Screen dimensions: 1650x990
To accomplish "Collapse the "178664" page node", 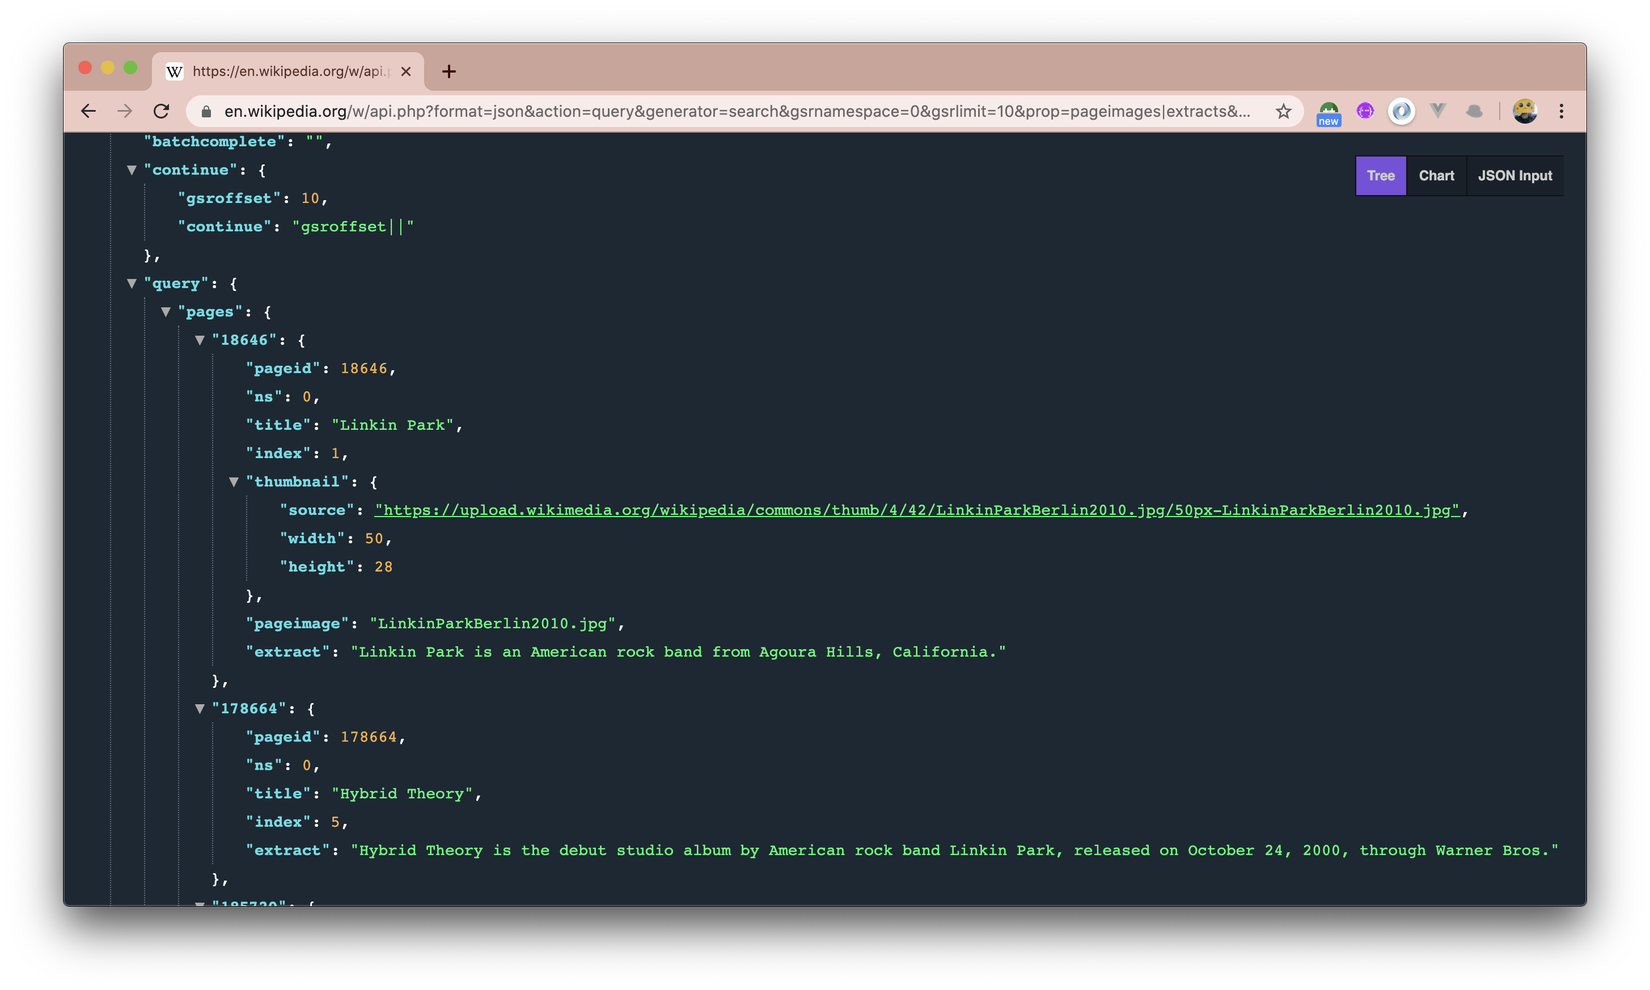I will pyautogui.click(x=200, y=709).
